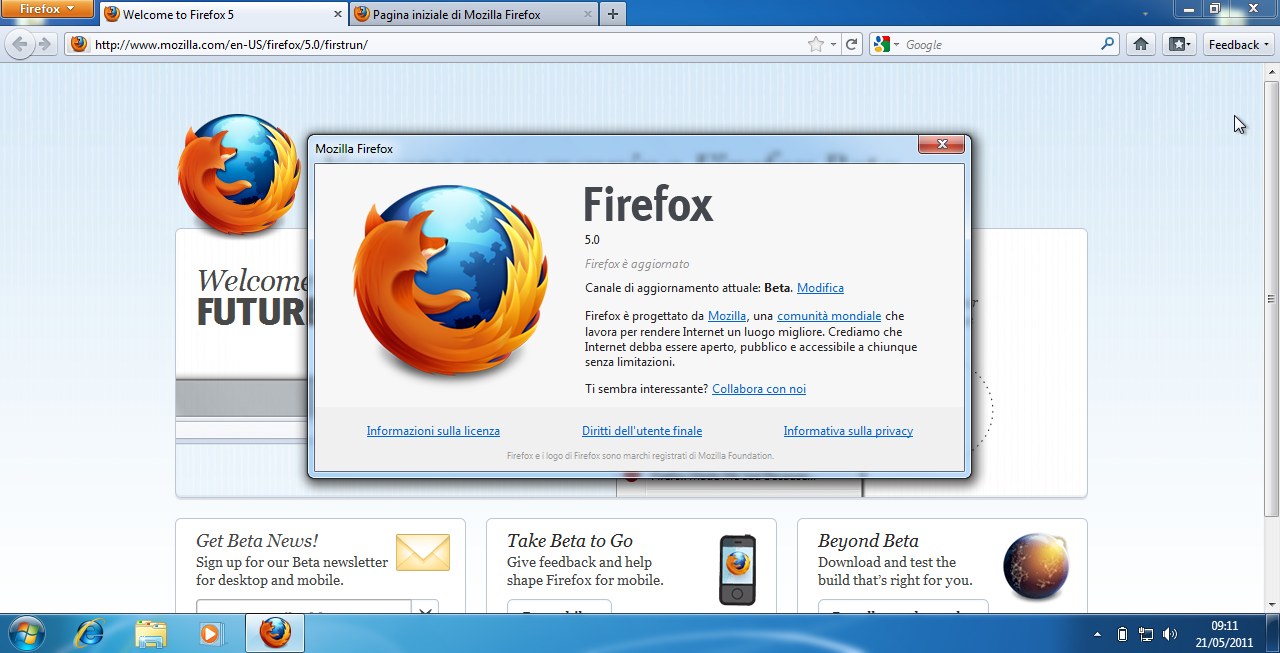Click the Aurora globe icon beside Beyond Beta
This screenshot has height=653, width=1280.
click(1036, 566)
